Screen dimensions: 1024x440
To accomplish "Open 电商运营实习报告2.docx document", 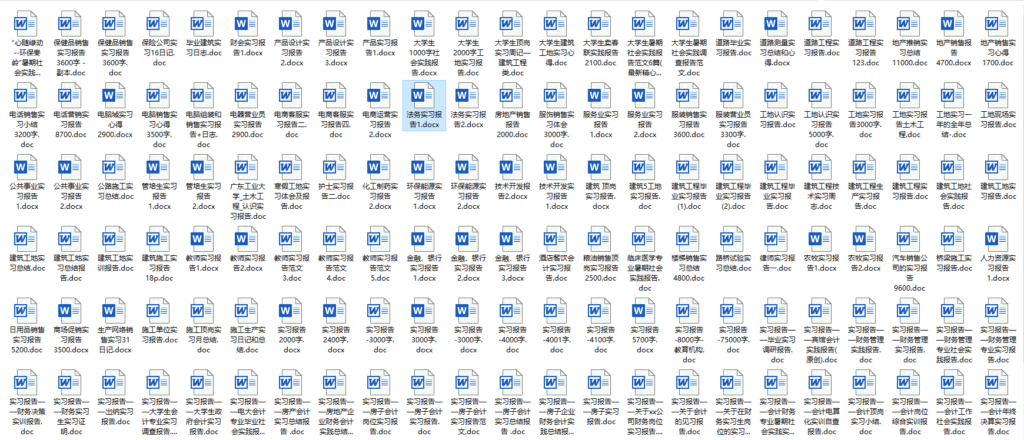I will click(x=378, y=95).
